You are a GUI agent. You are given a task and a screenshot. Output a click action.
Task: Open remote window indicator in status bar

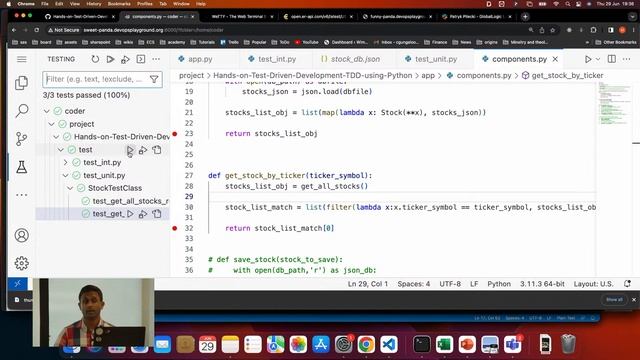(18, 284)
